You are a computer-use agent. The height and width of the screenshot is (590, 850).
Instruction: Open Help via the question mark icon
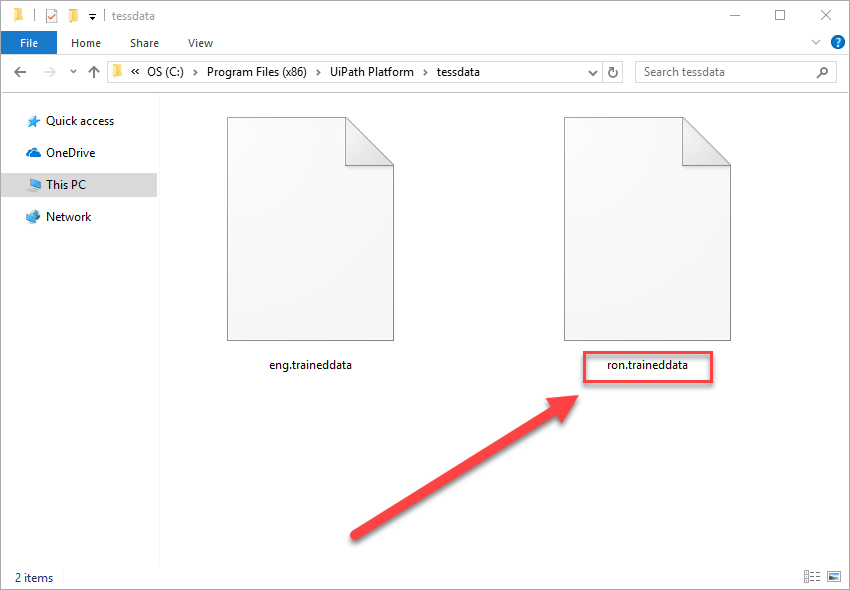point(837,43)
